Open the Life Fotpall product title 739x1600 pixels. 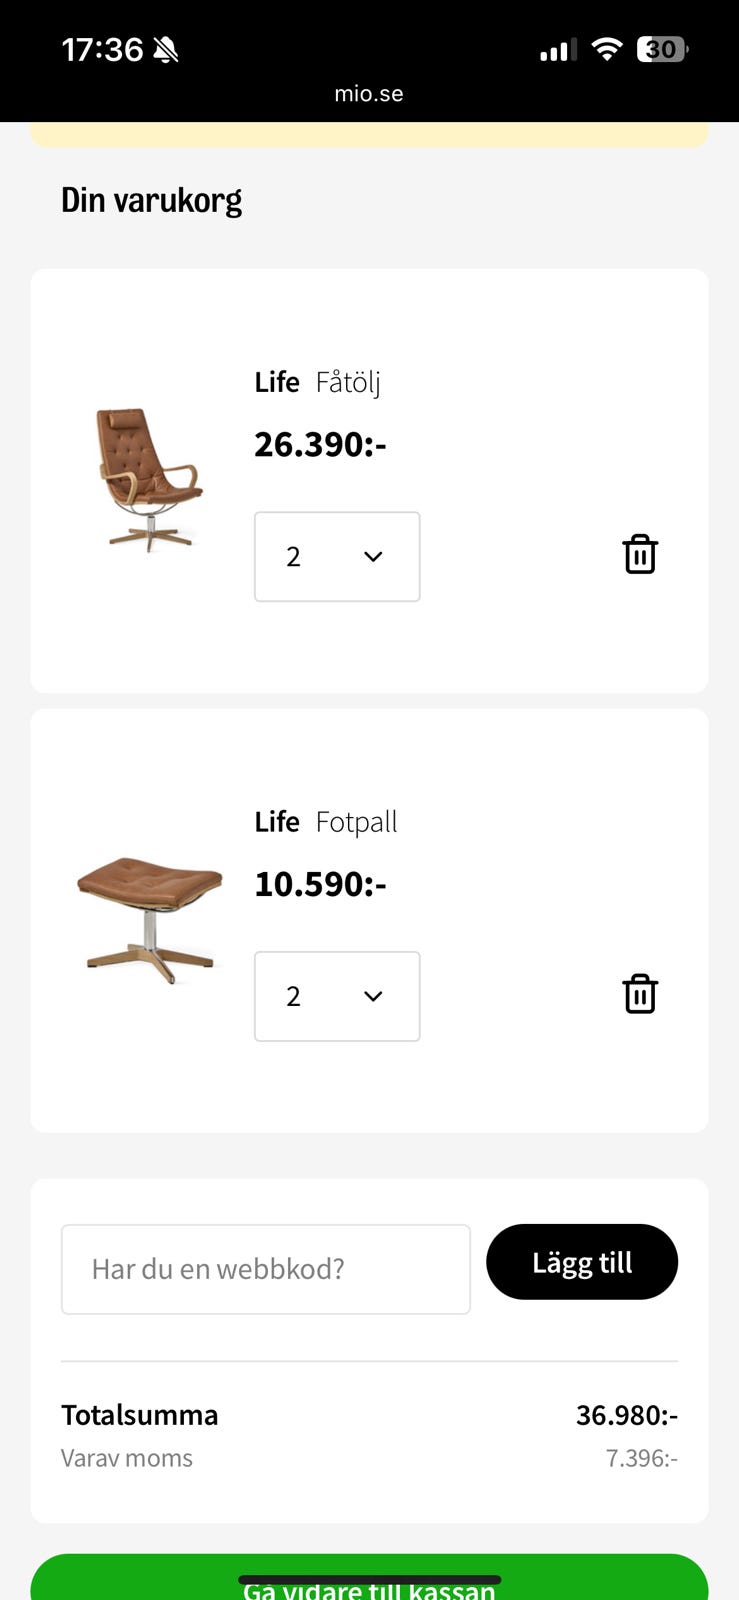pyautogui.click(x=325, y=822)
